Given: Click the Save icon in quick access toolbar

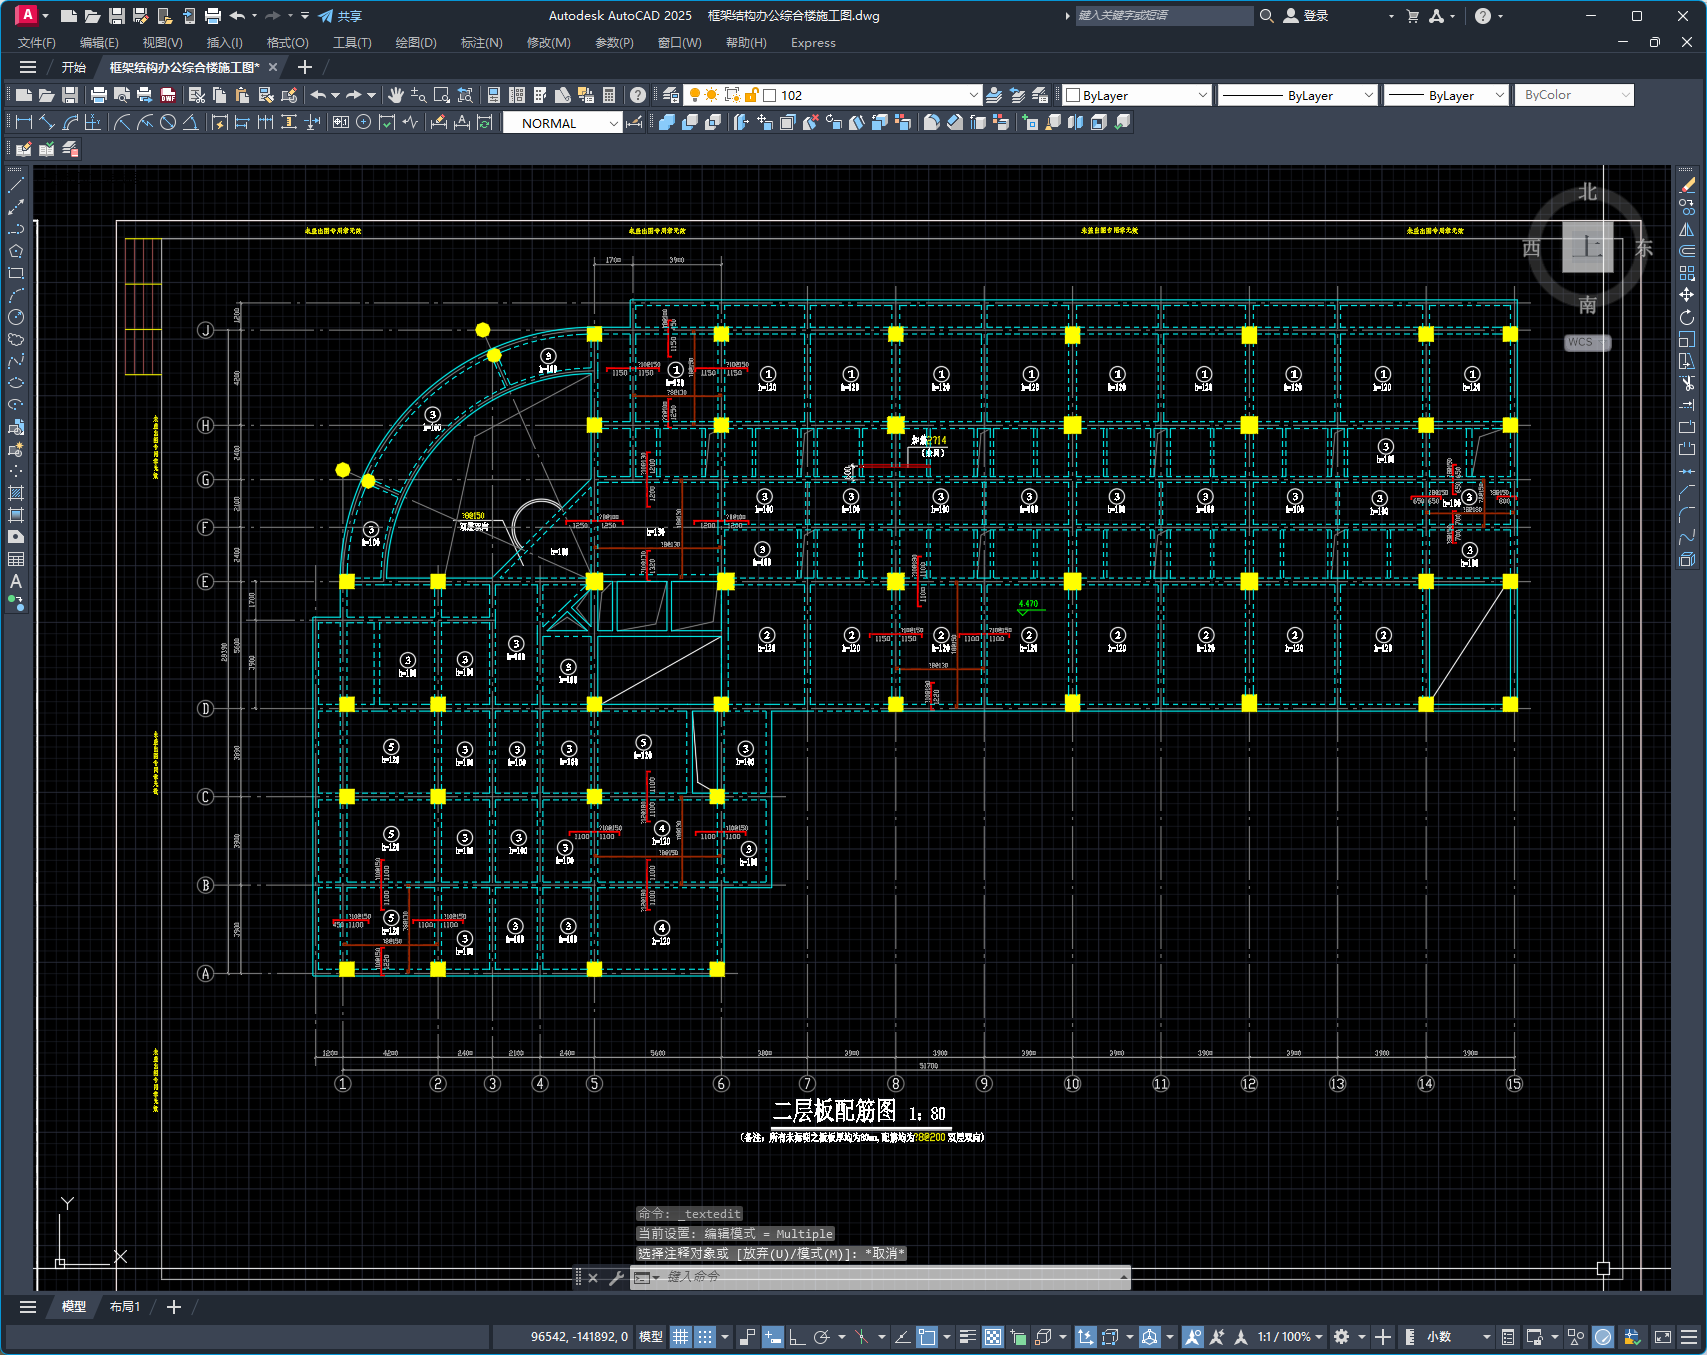Looking at the screenshot, I should click(x=116, y=16).
